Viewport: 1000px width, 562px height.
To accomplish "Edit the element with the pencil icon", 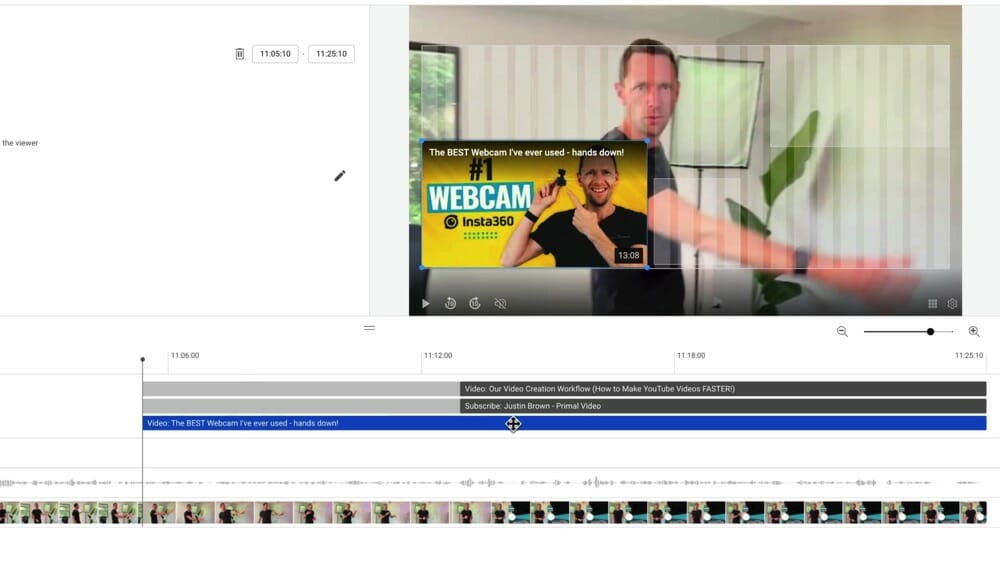I will click(340, 176).
